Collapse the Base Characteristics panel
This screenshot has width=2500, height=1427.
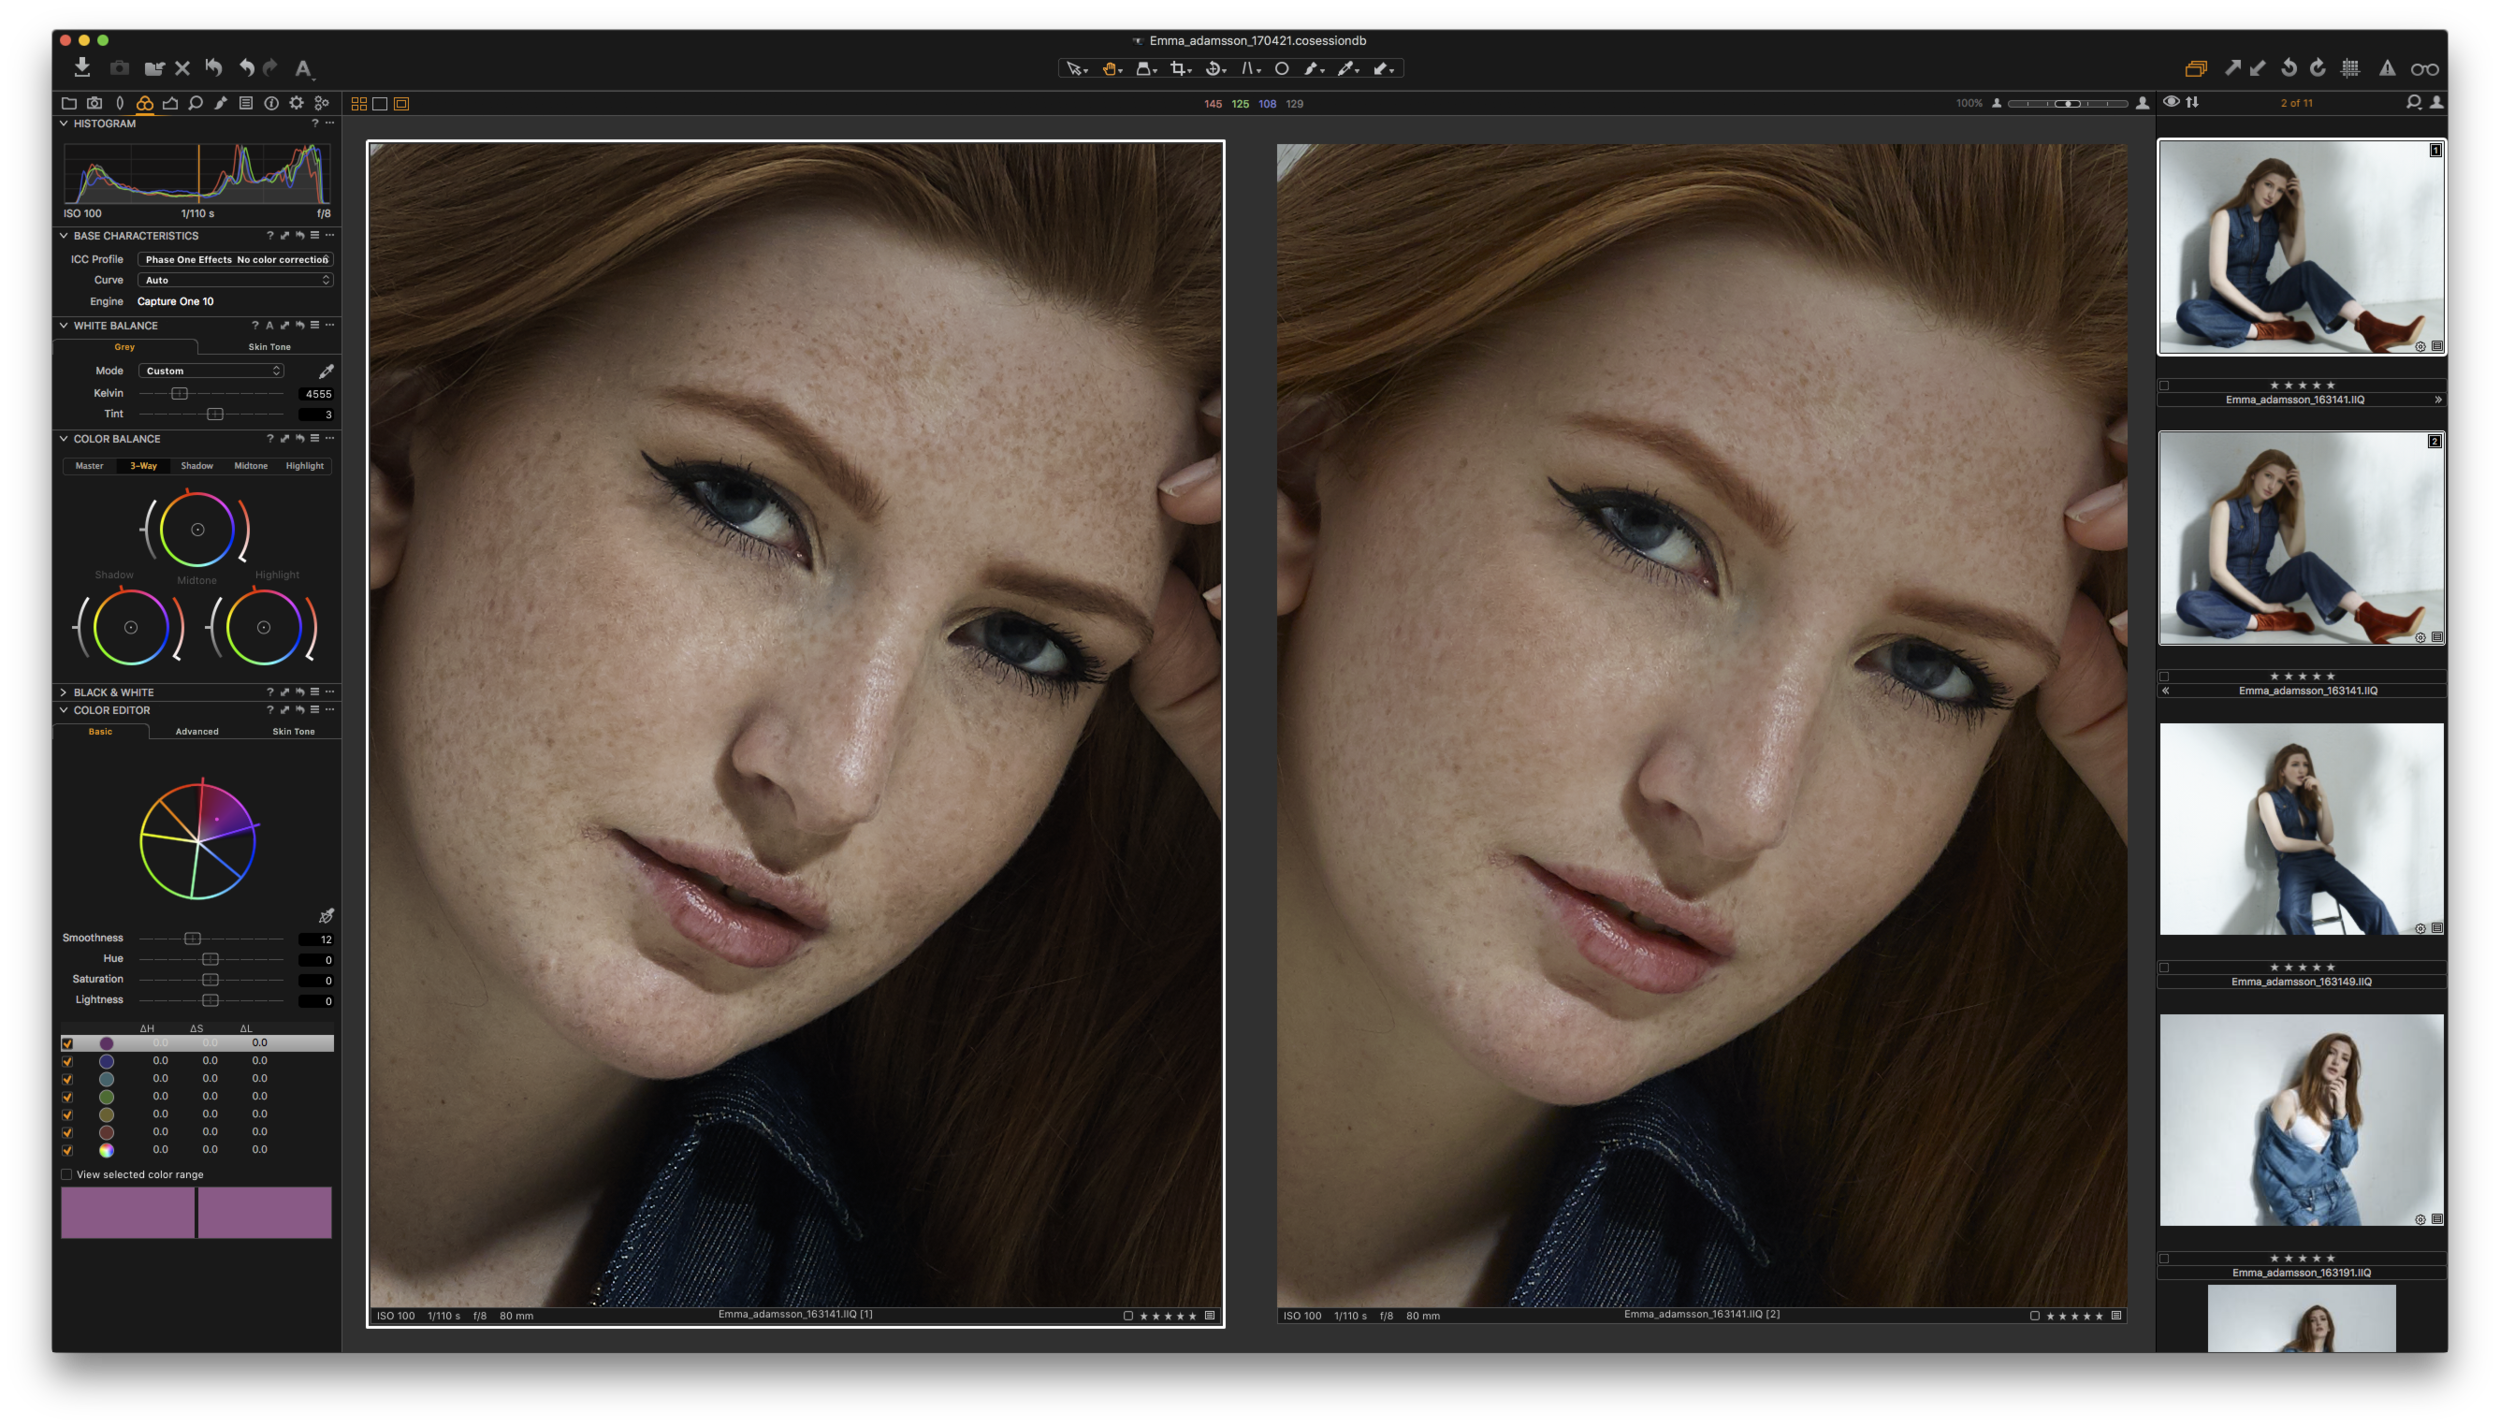64,236
